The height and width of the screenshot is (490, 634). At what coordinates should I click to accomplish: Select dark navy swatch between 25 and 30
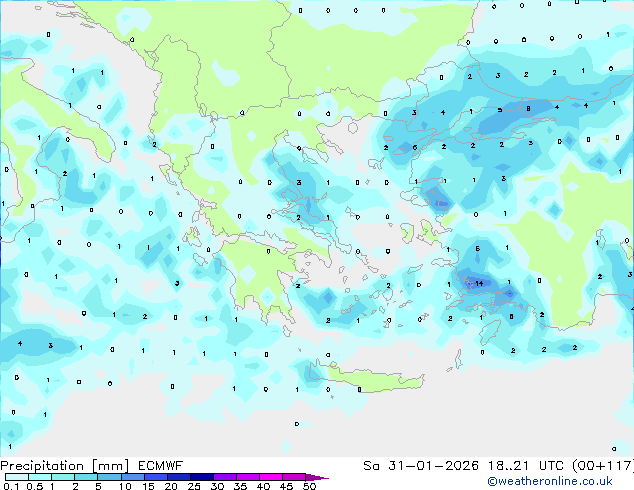coord(202,477)
